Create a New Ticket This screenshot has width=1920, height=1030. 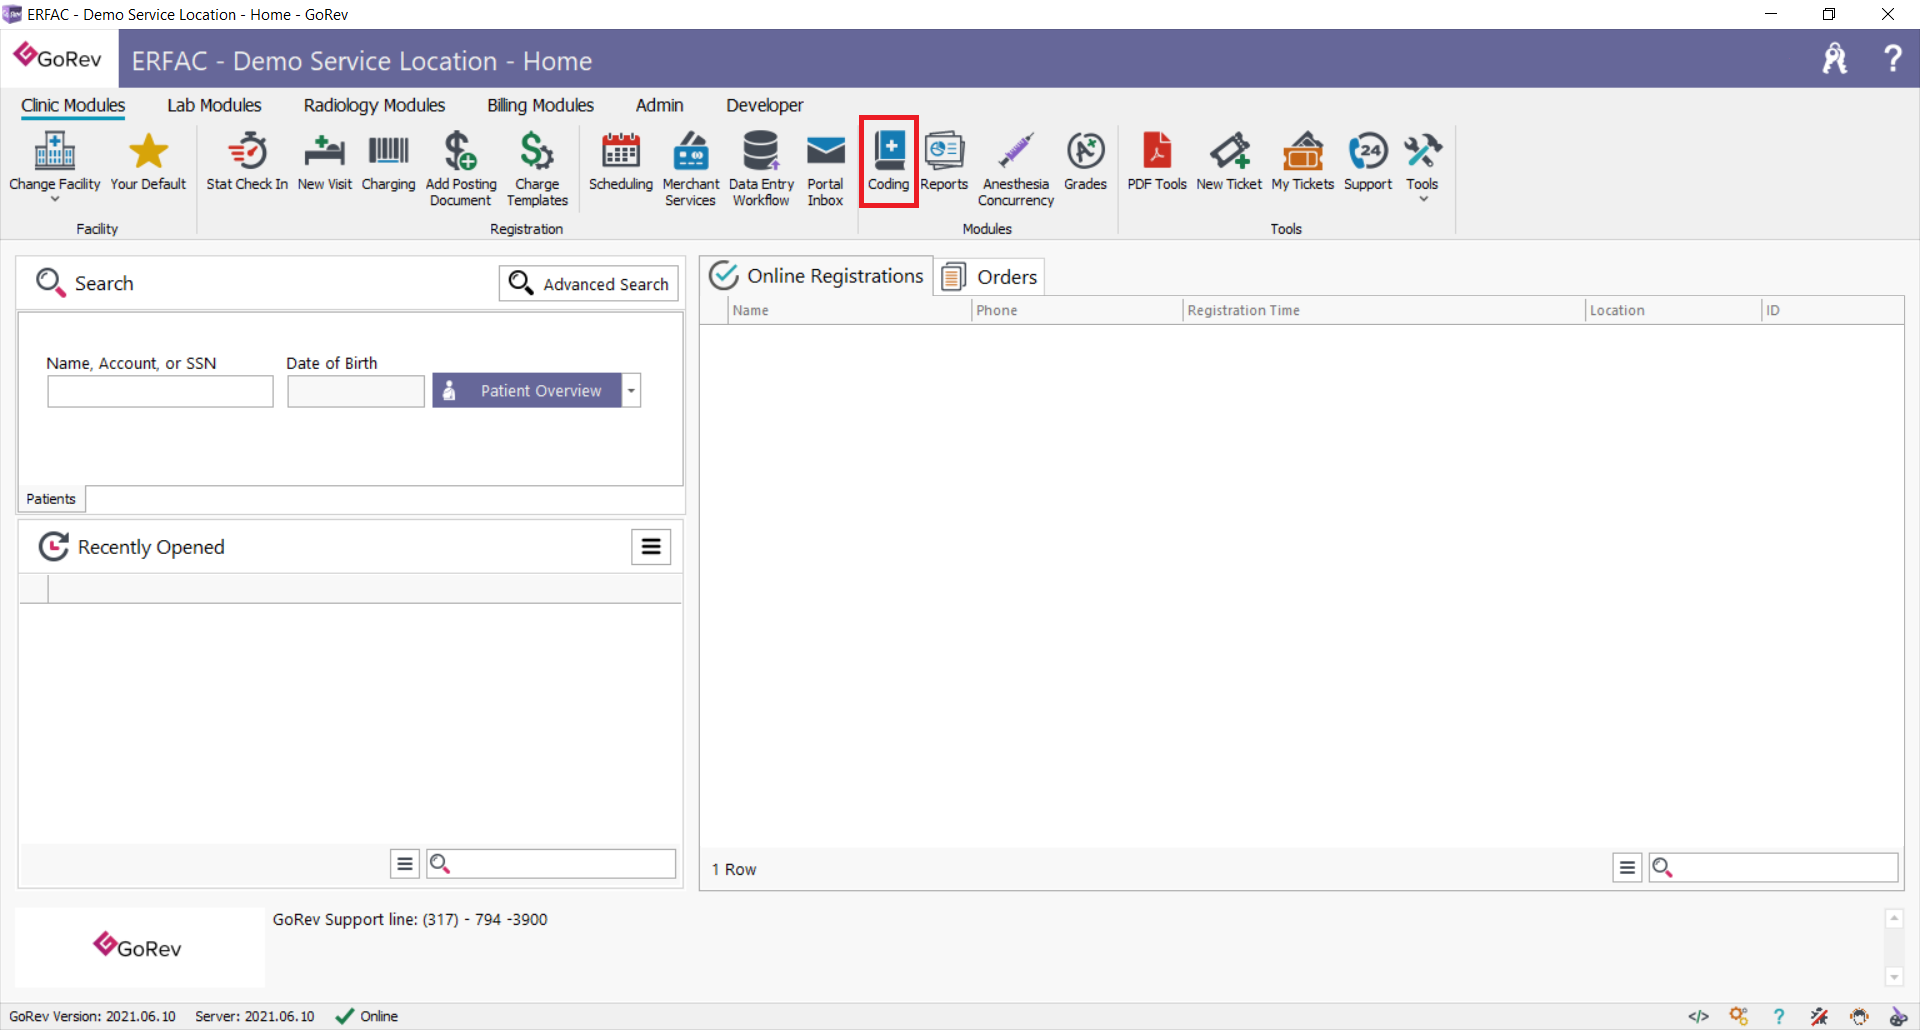(1229, 162)
